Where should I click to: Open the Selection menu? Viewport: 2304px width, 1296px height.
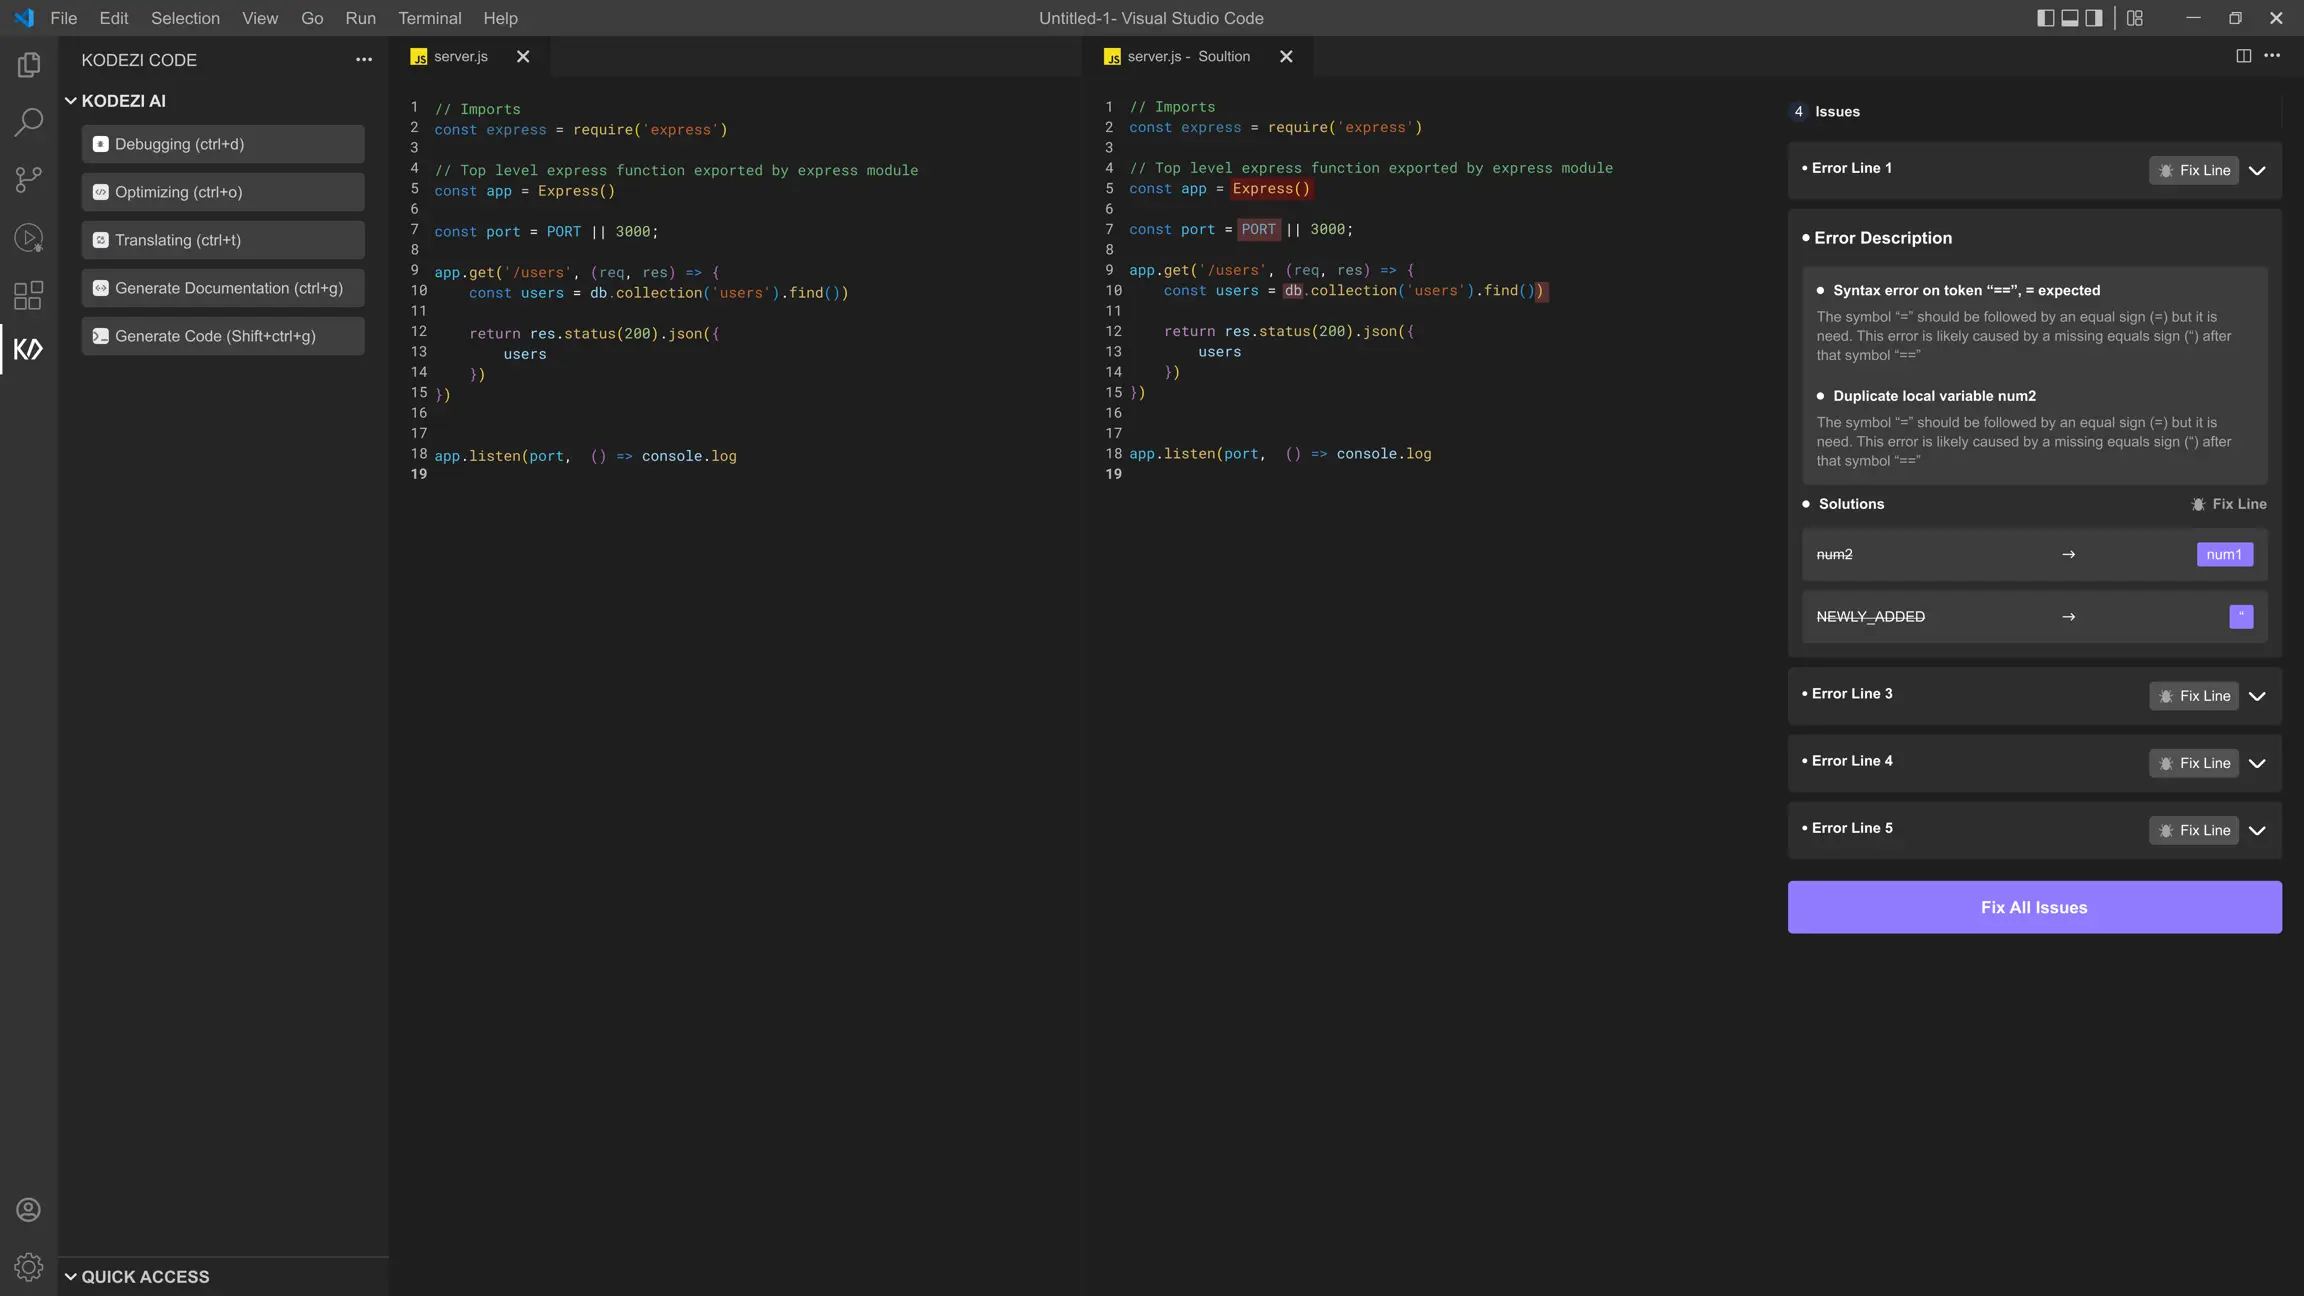[x=185, y=18]
